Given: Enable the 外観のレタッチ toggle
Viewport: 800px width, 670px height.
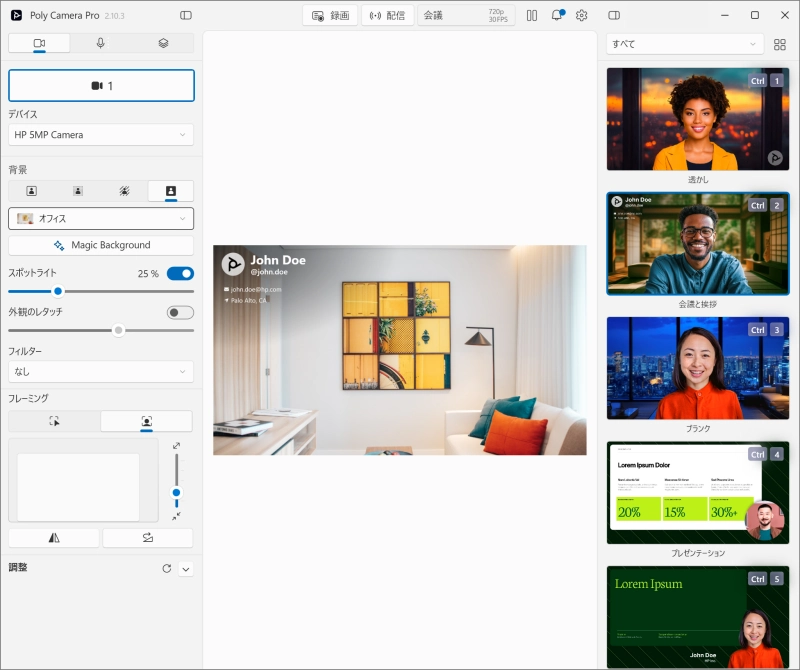Looking at the screenshot, I should (x=180, y=312).
